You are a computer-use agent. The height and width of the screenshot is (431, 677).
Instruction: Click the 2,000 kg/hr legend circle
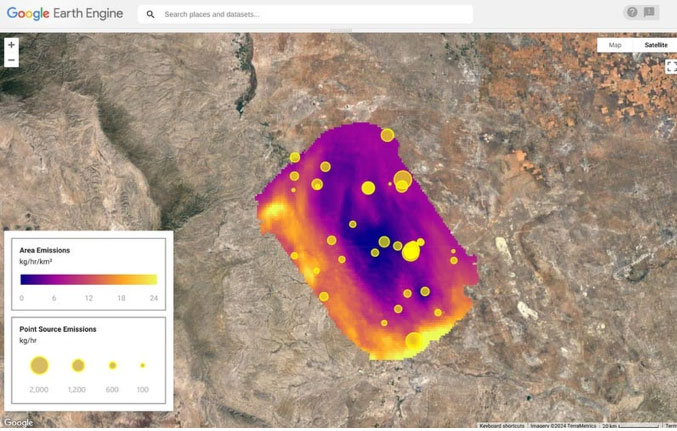[39, 365]
